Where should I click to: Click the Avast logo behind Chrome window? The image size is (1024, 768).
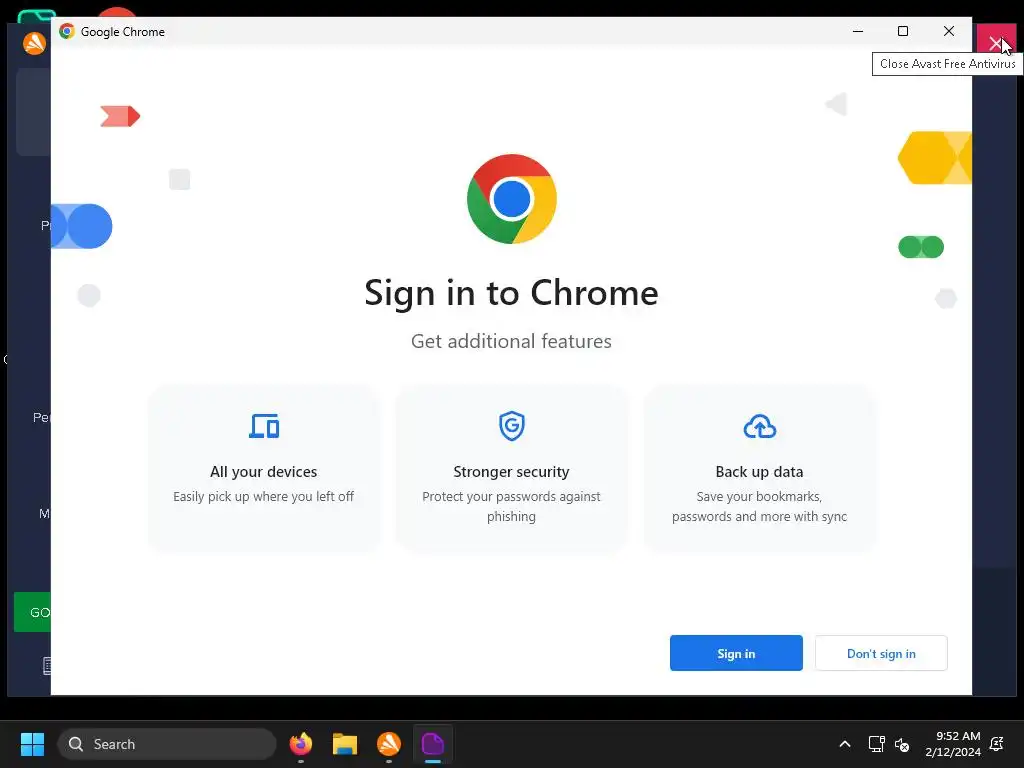coord(34,44)
